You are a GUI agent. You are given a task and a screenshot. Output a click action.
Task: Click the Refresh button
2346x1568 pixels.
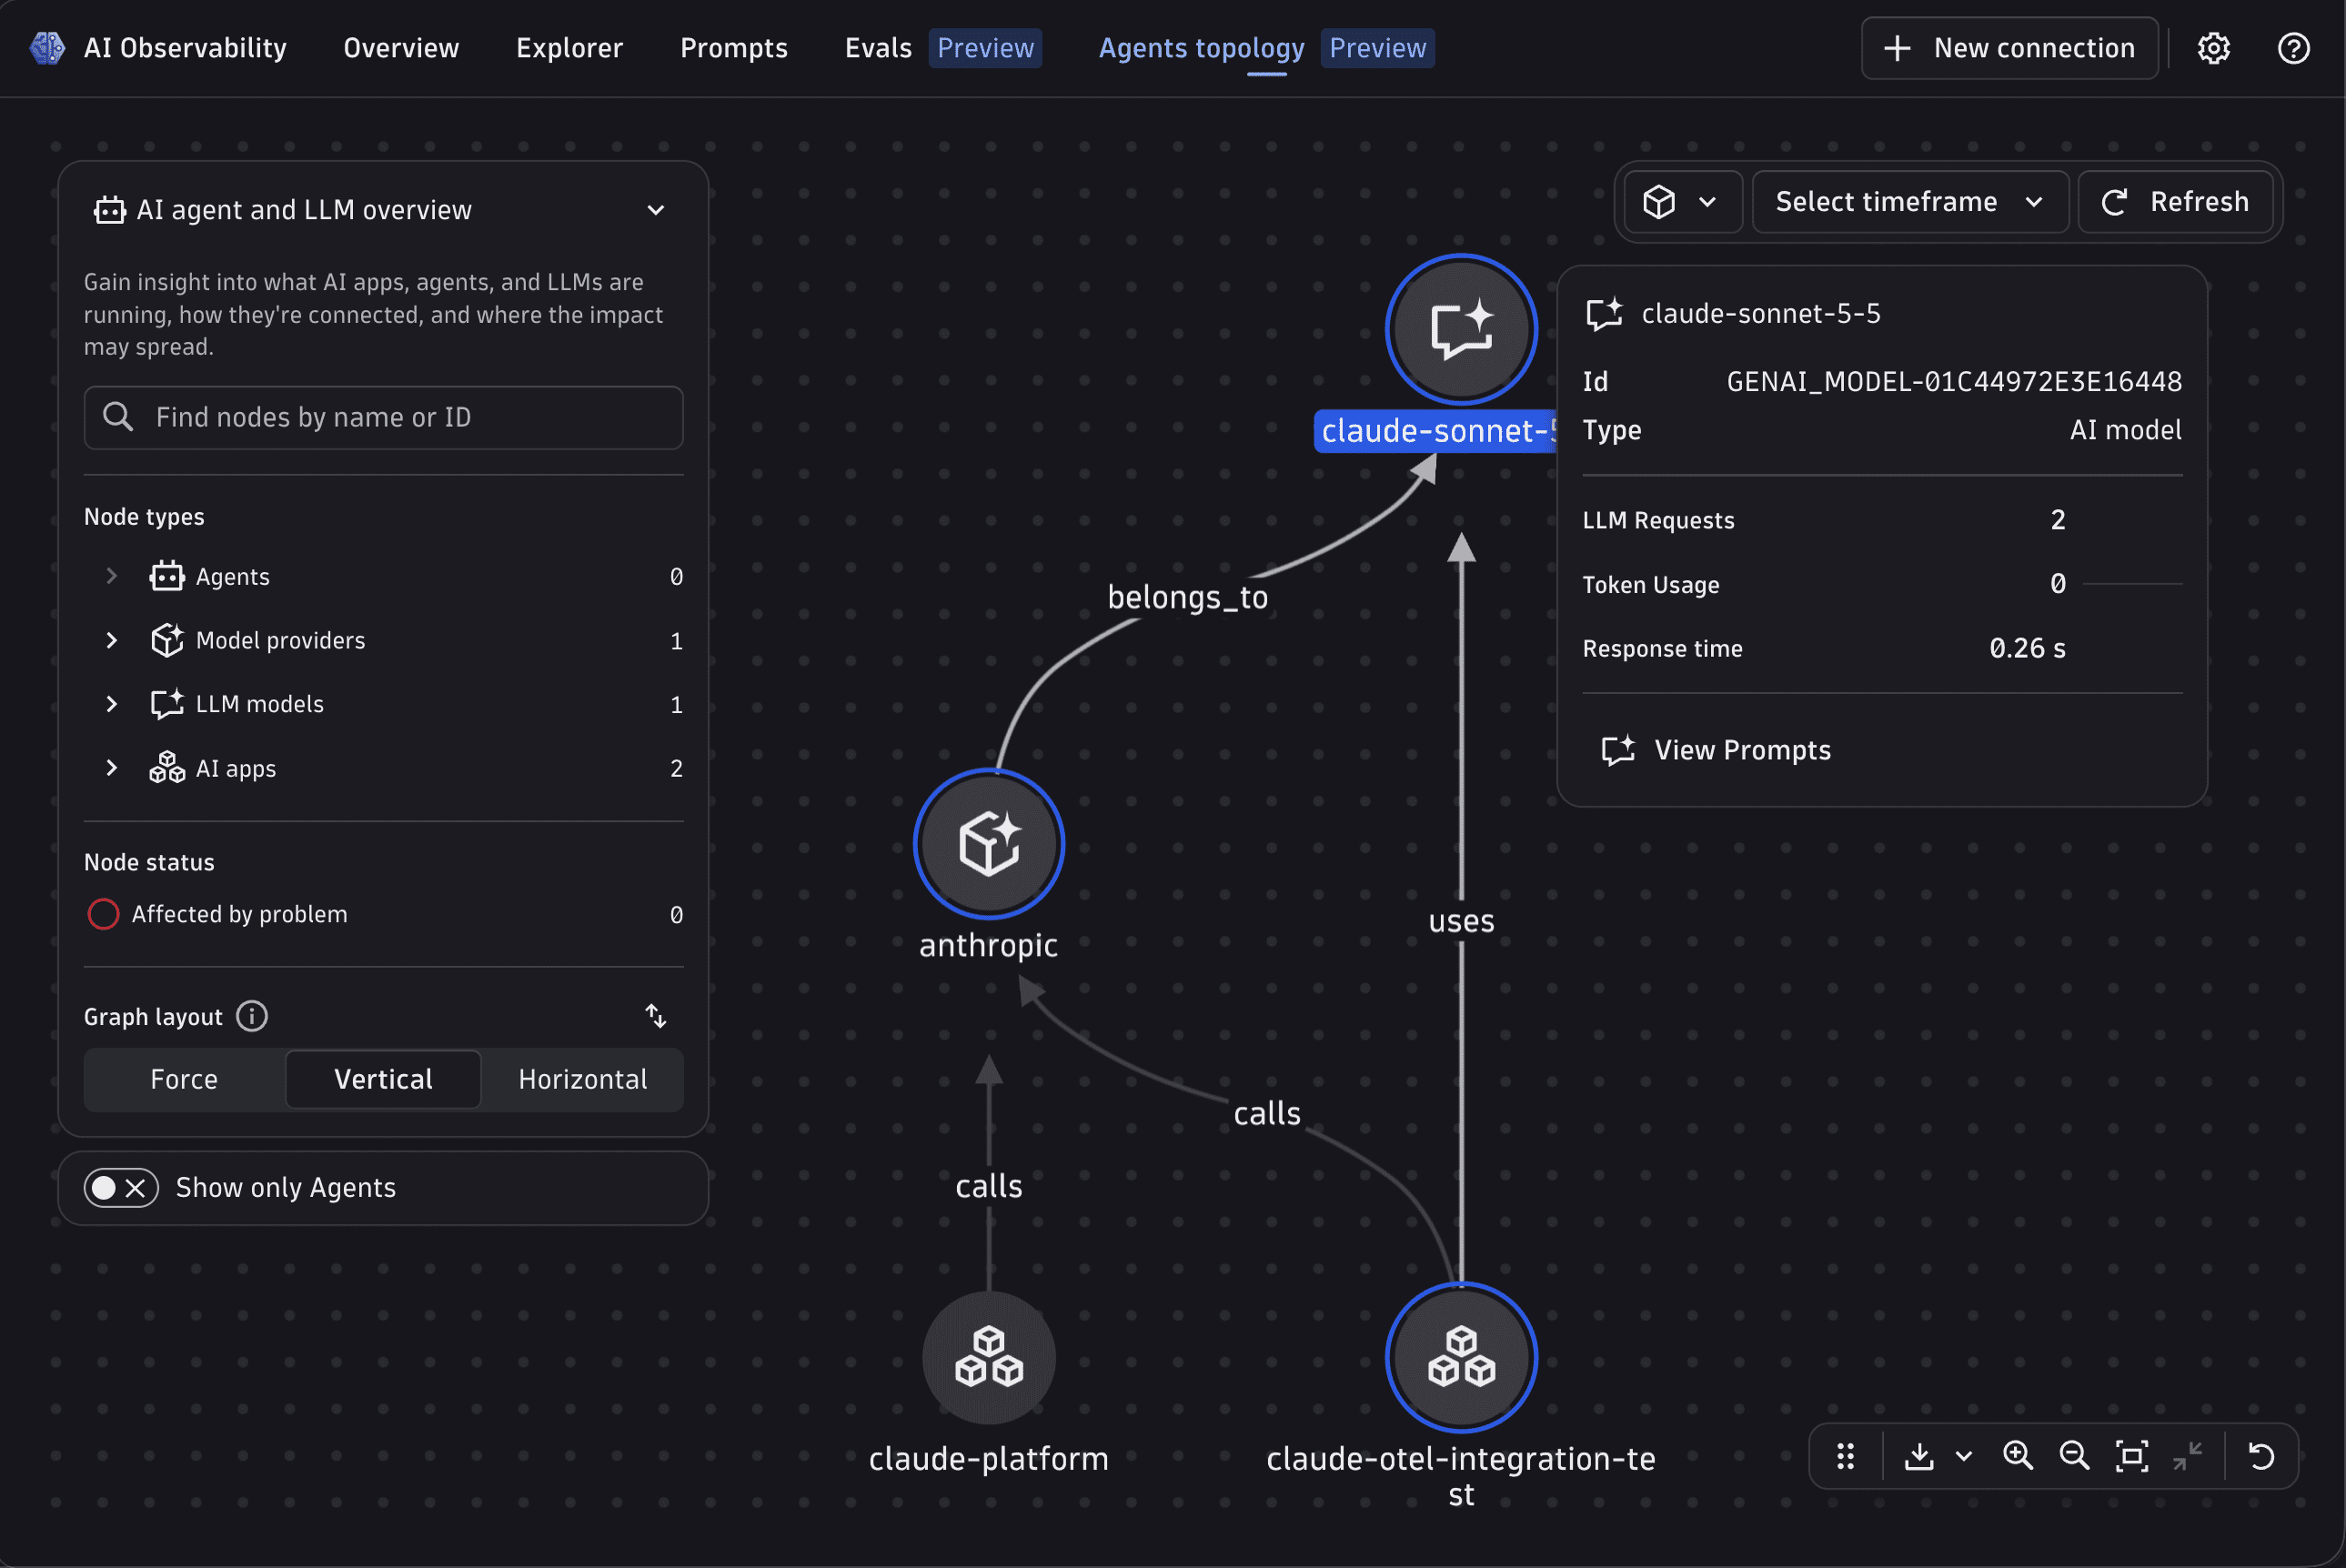2176,202
